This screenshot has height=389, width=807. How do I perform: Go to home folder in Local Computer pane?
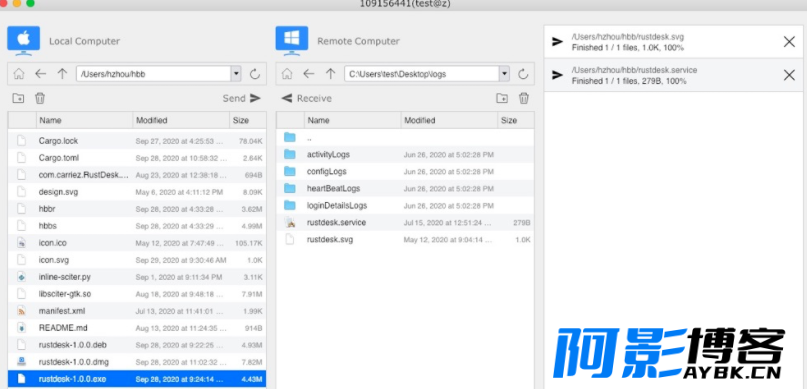pyautogui.click(x=19, y=74)
